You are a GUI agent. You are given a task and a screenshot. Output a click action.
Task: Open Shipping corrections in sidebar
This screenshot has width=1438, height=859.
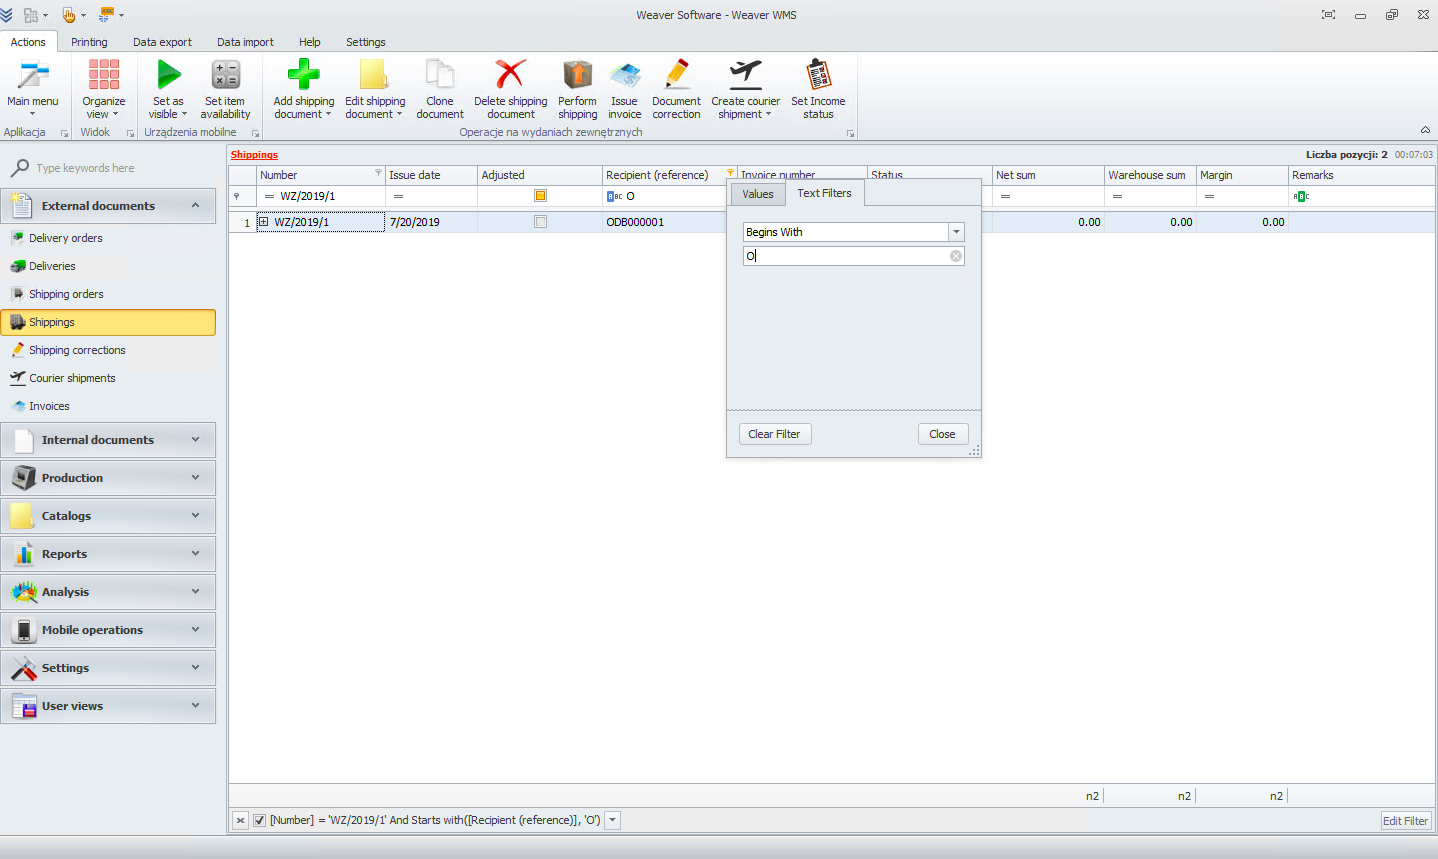(108, 350)
